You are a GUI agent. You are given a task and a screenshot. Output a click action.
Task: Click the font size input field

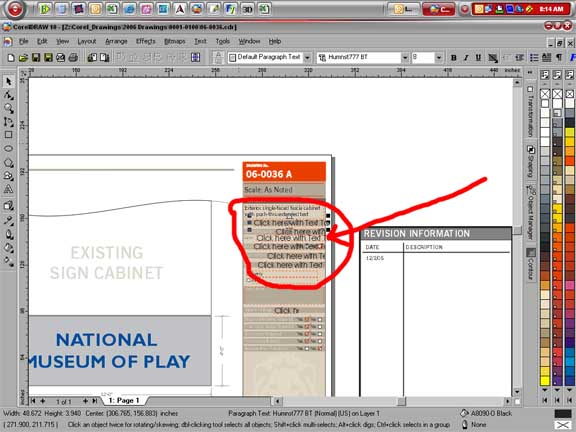423,58
